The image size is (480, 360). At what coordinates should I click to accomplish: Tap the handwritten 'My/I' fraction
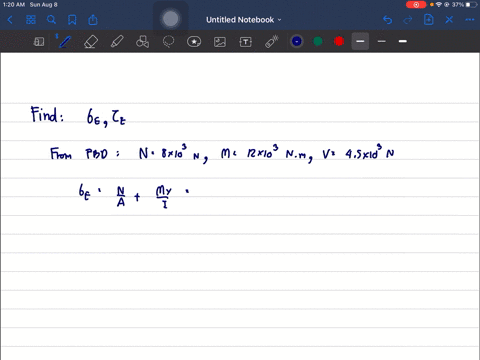click(x=164, y=197)
